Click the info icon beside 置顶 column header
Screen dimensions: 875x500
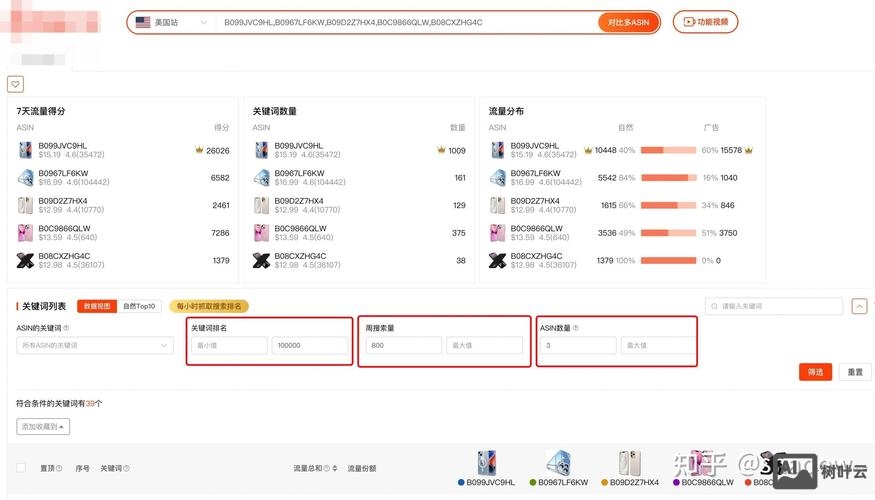[59, 468]
